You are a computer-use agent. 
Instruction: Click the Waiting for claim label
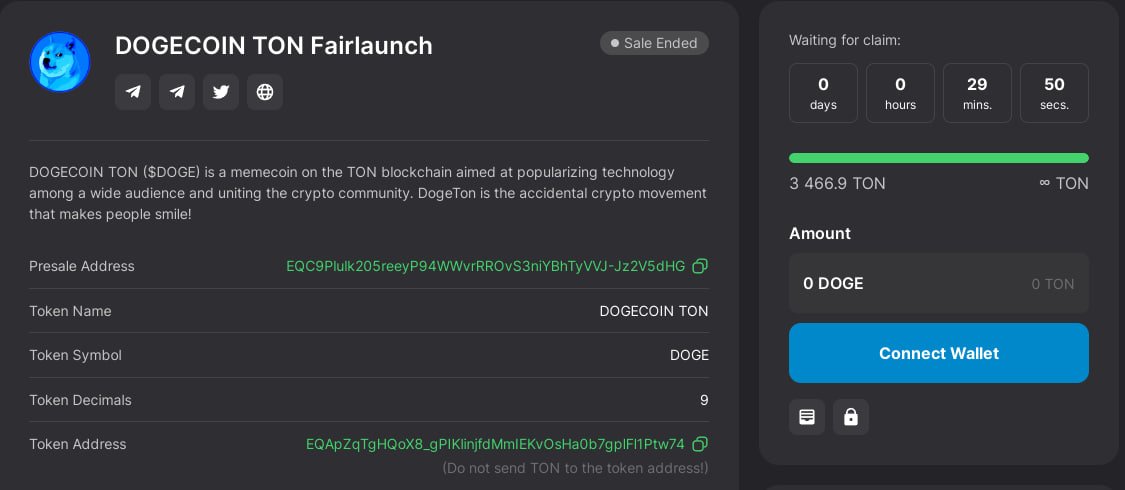[844, 41]
